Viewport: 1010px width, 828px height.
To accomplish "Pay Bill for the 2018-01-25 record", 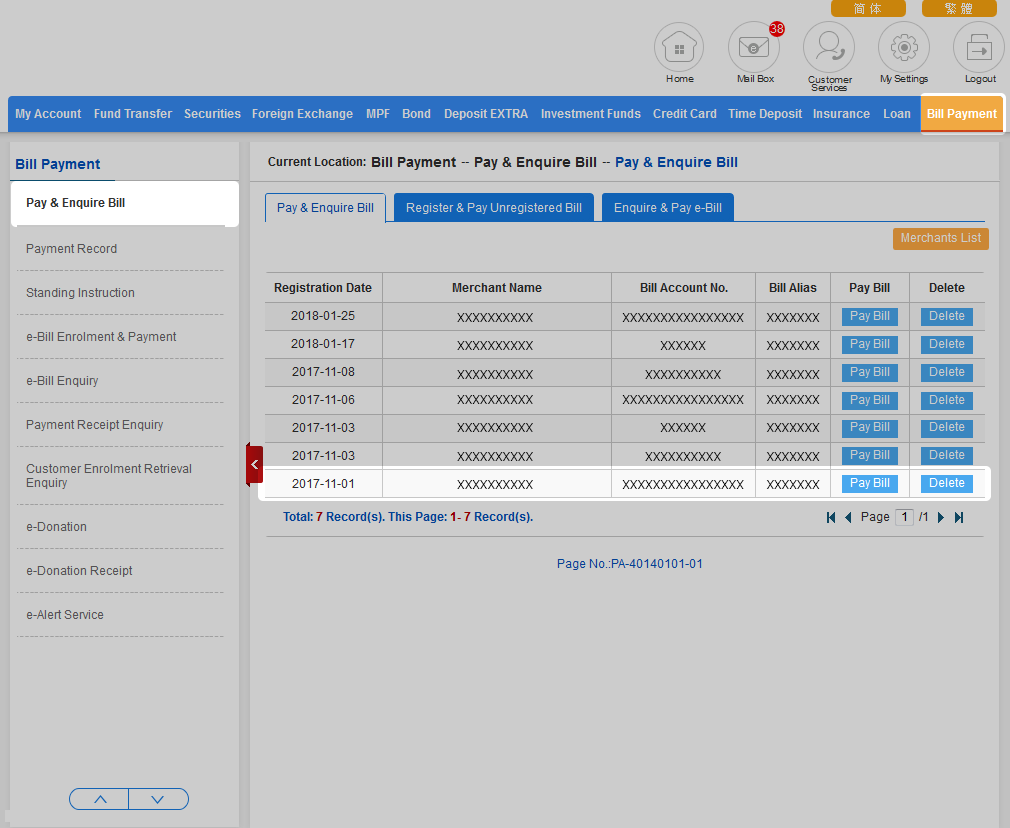I will point(869,316).
